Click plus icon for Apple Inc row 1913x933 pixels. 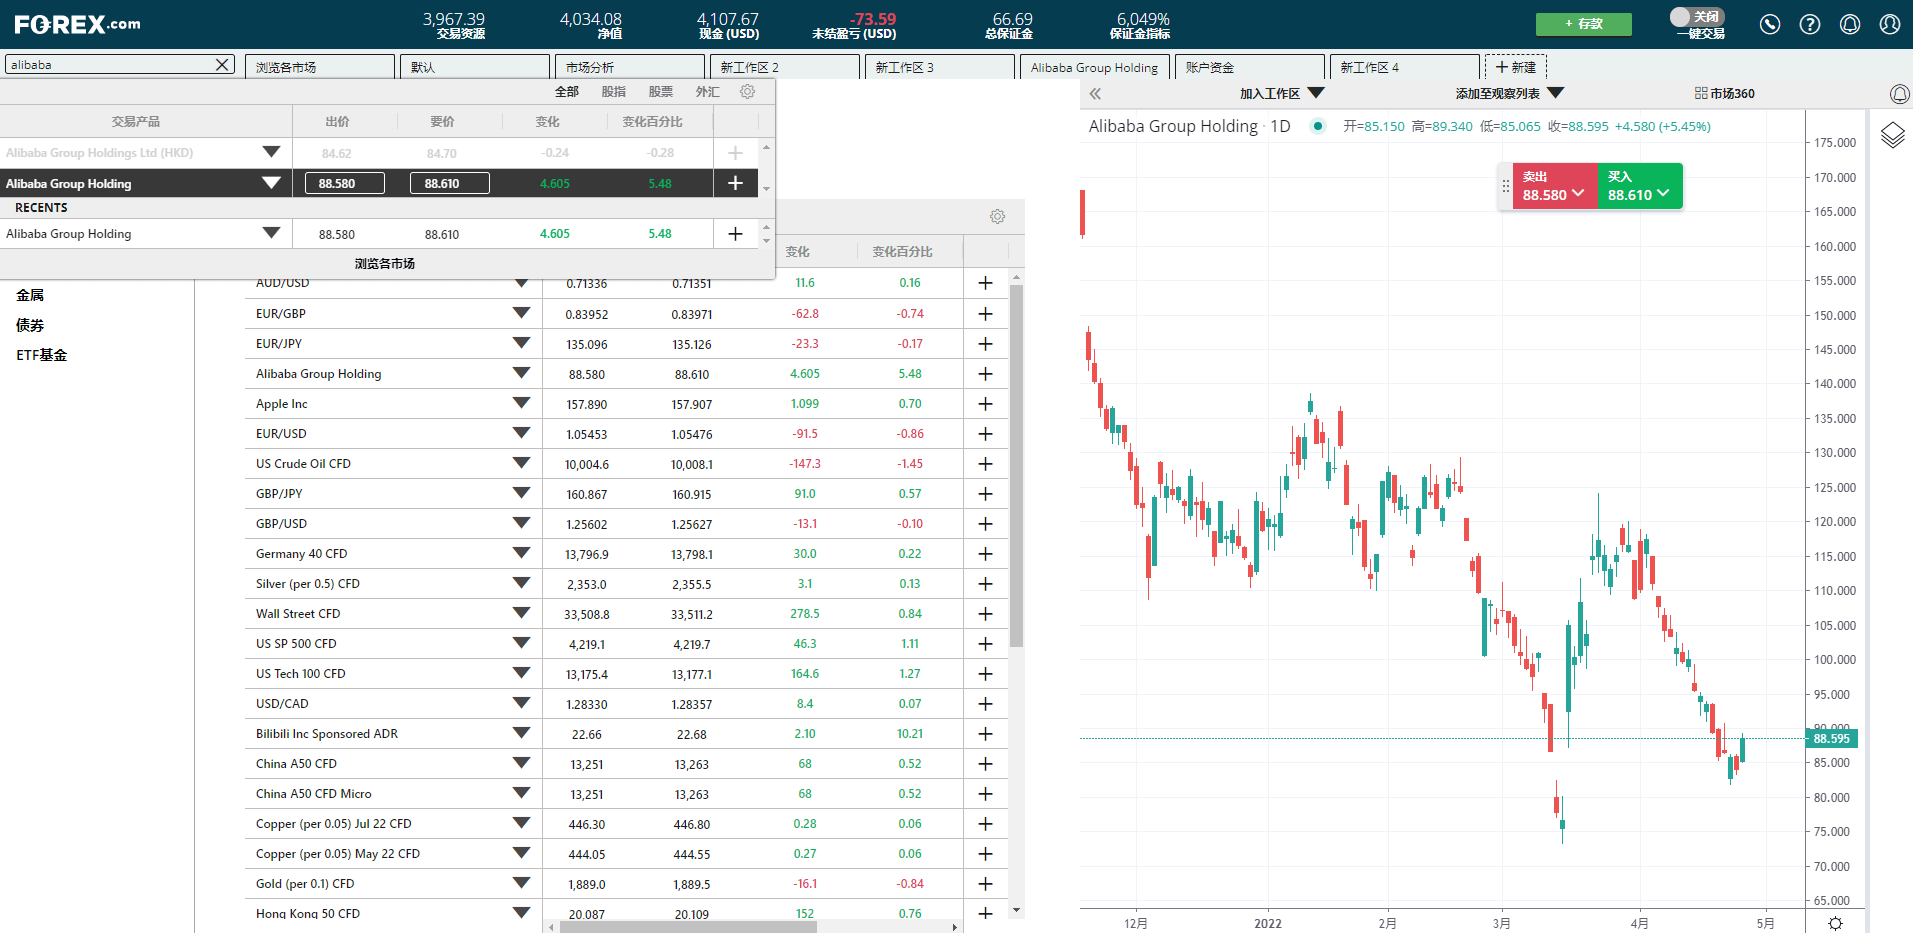pos(985,404)
